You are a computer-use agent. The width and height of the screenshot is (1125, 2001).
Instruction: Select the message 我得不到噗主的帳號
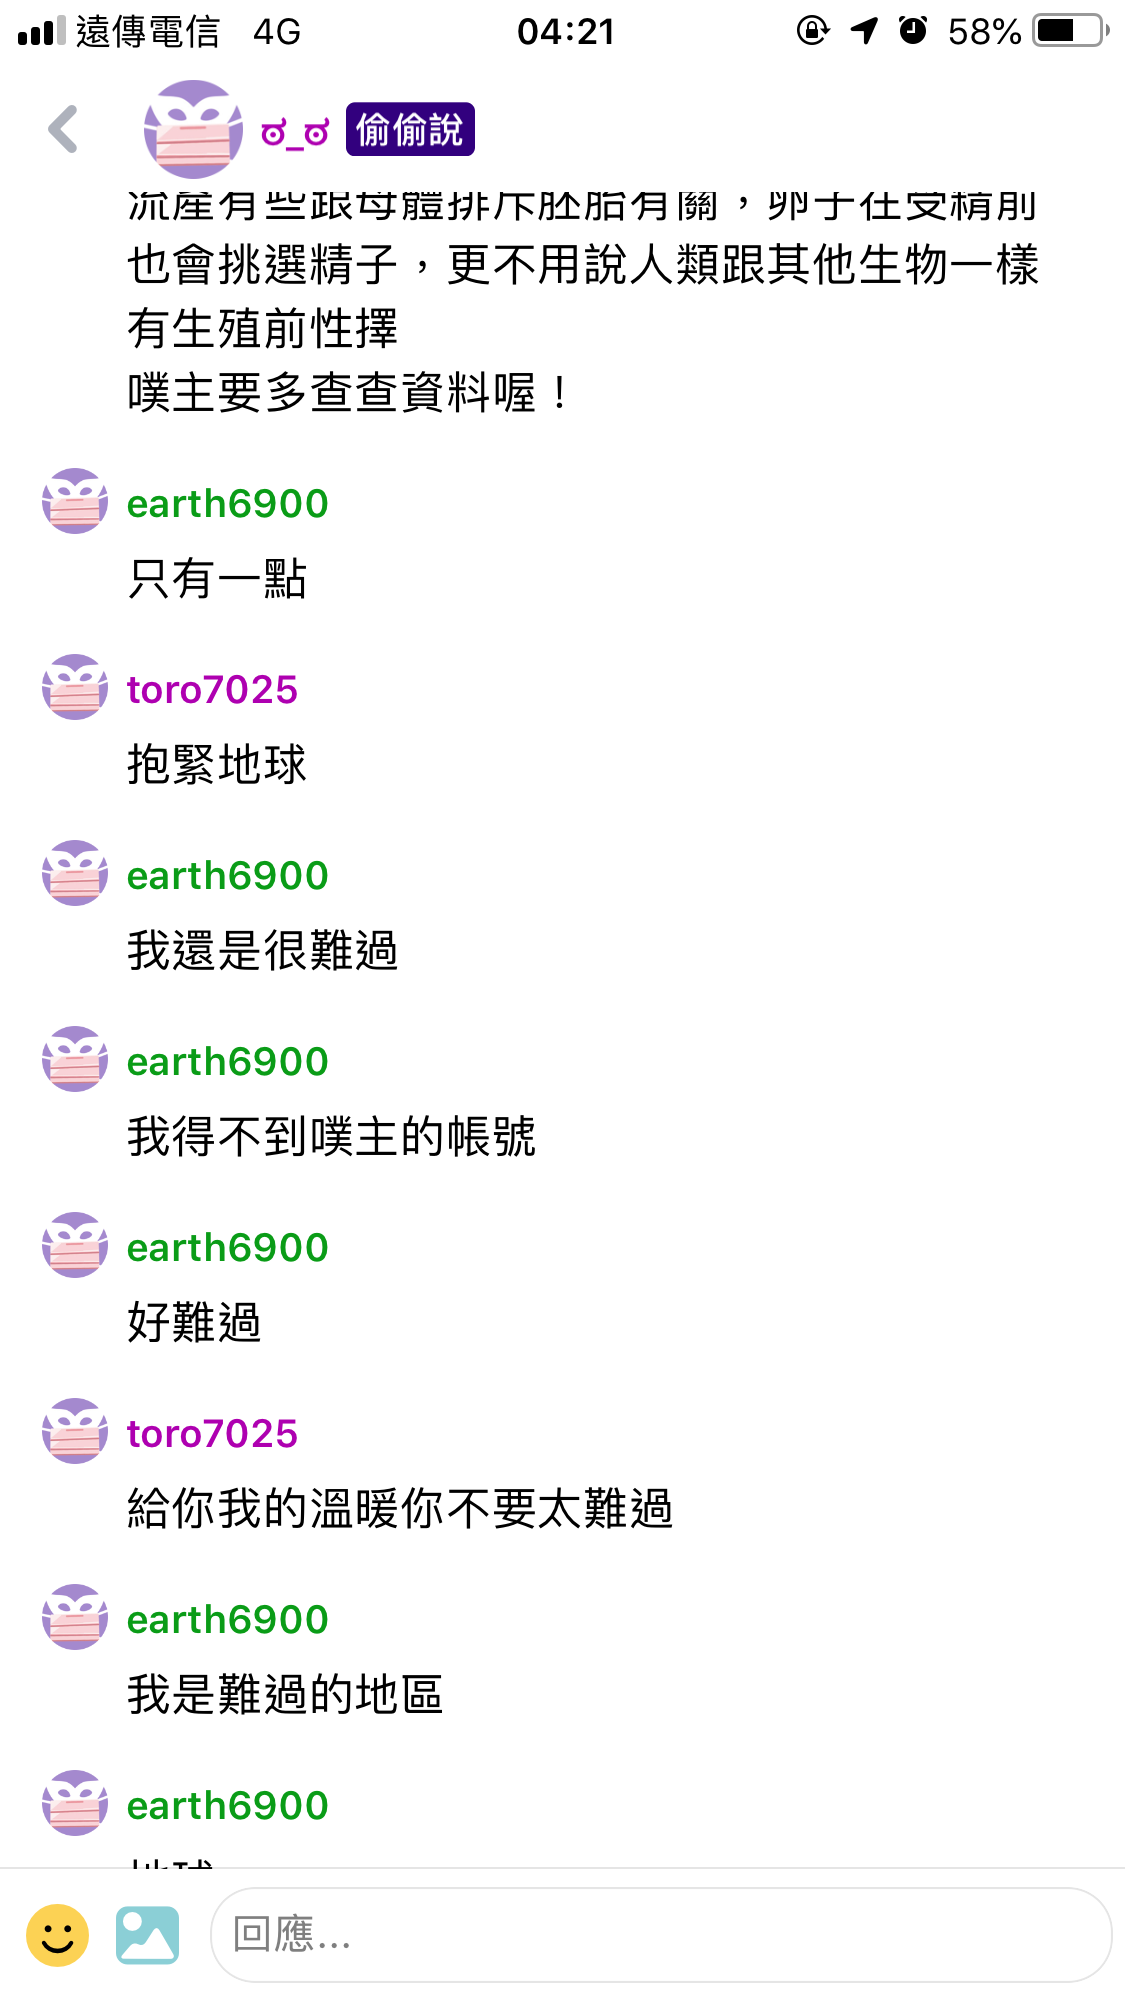point(332,1137)
